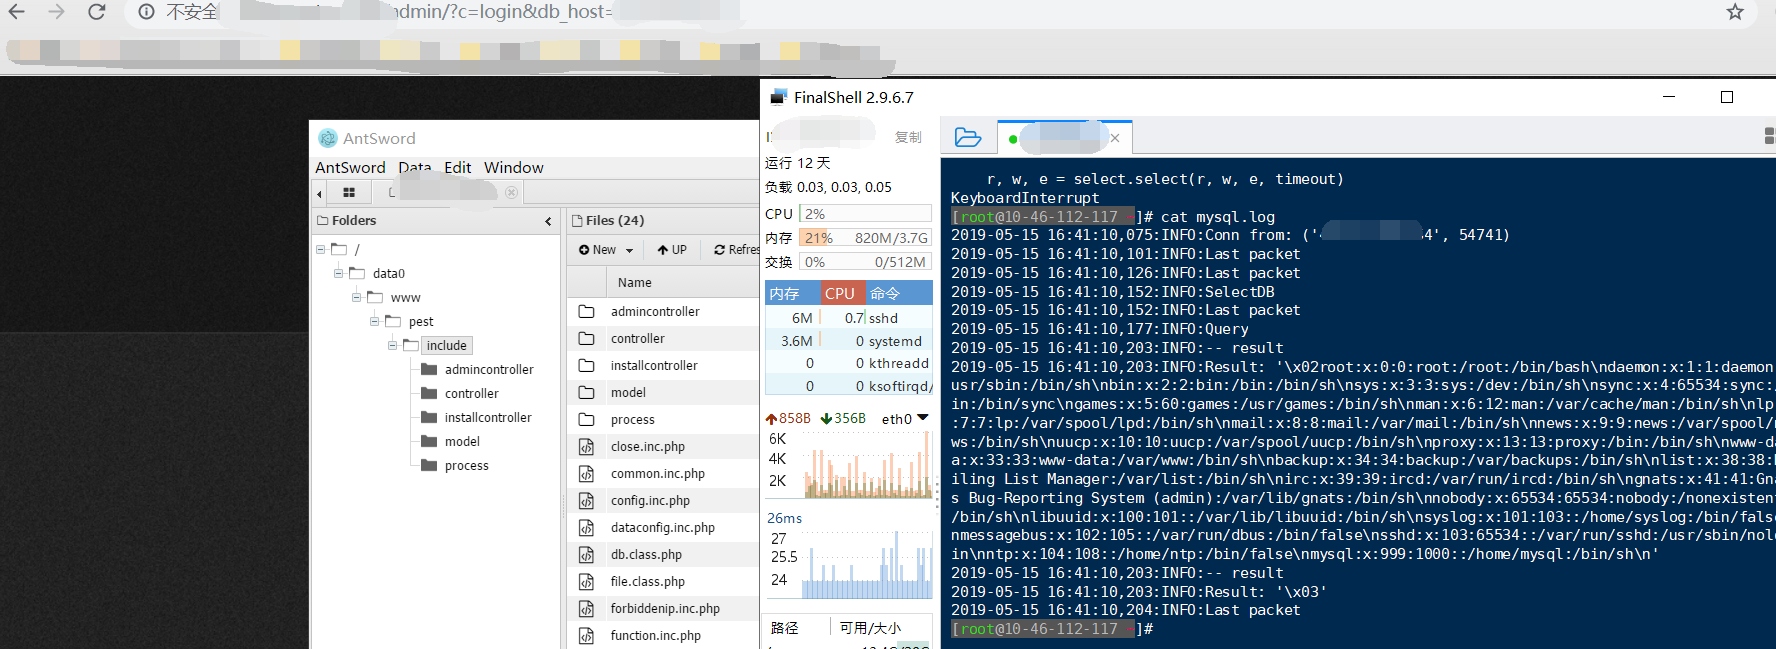Image resolution: width=1776 pixels, height=649 pixels.
Task: Sort processes by CPU column
Action: [x=840, y=293]
